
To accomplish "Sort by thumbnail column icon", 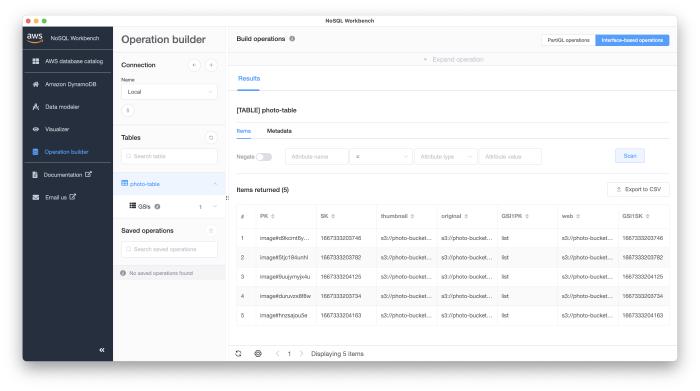I will point(412,216).
